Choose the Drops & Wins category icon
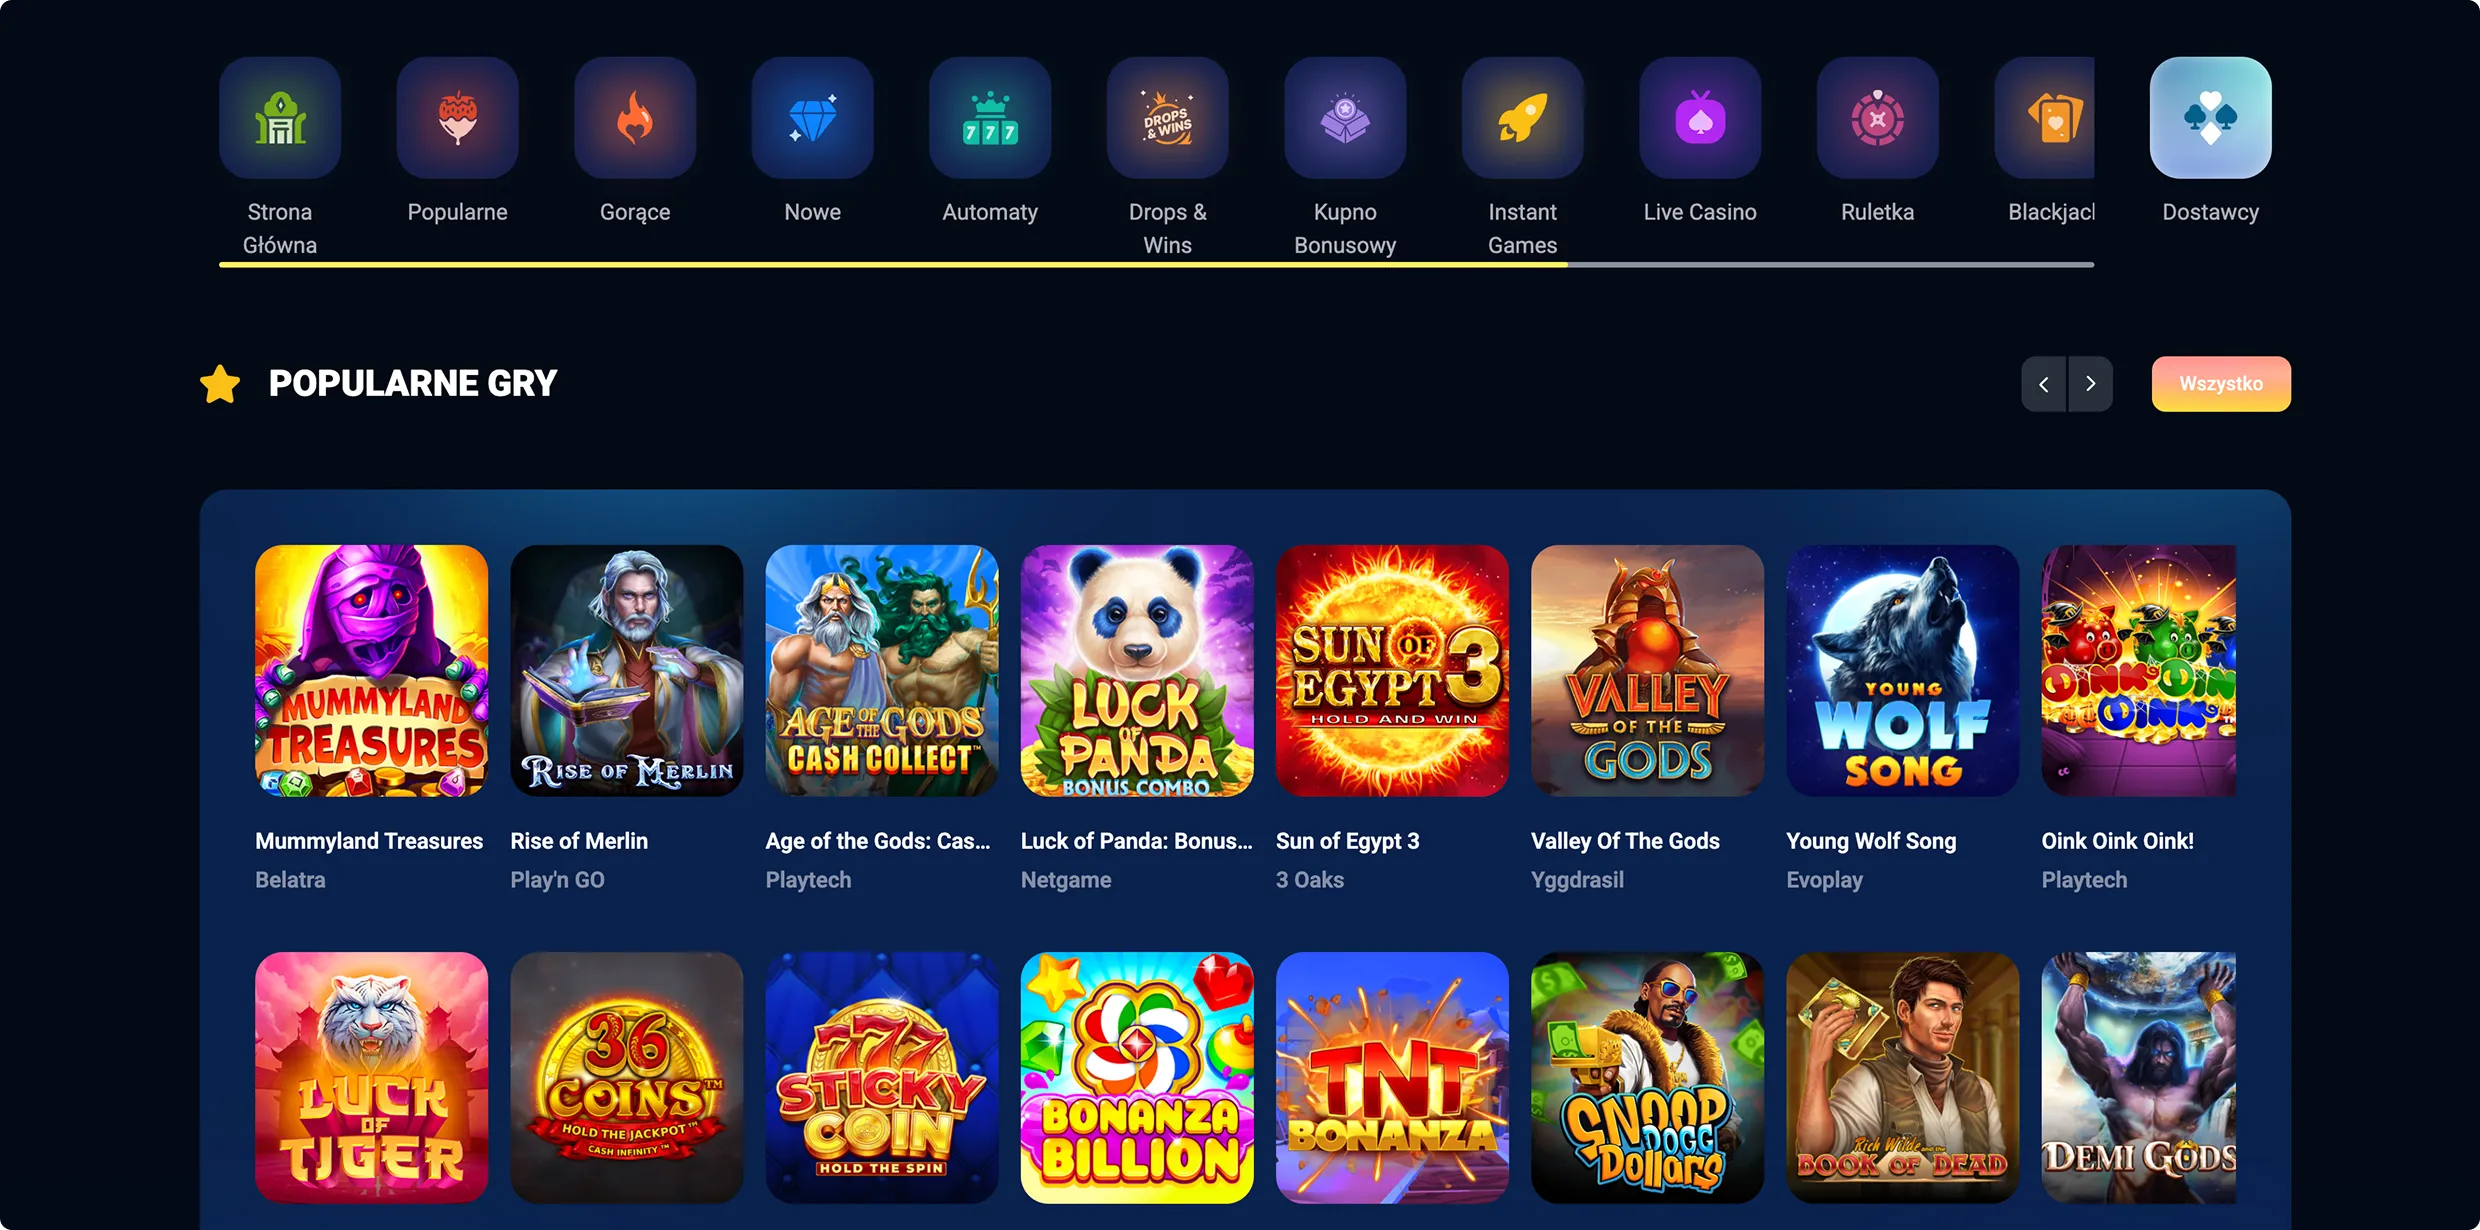Image resolution: width=2480 pixels, height=1230 pixels. [1167, 118]
